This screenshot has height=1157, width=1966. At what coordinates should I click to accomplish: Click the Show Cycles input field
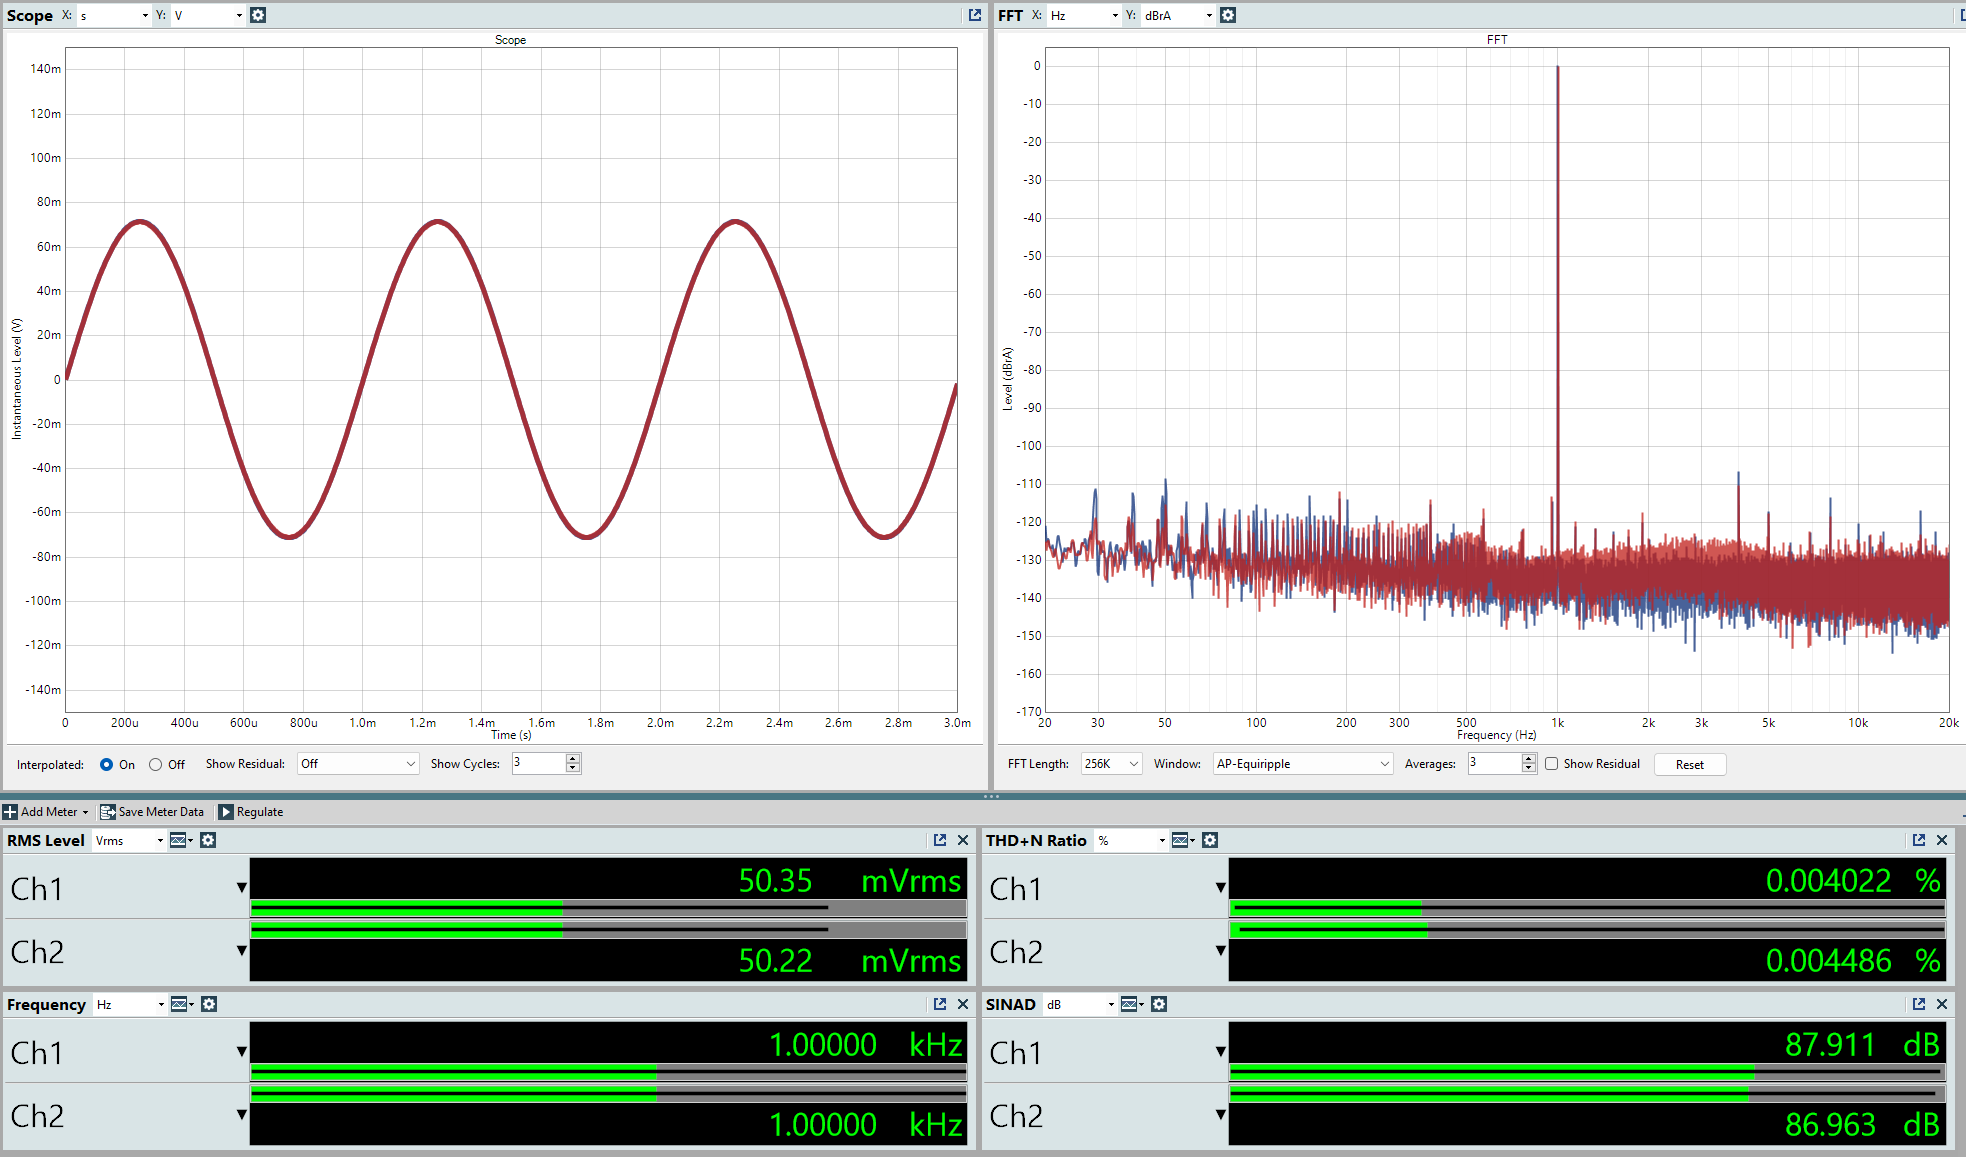click(538, 763)
